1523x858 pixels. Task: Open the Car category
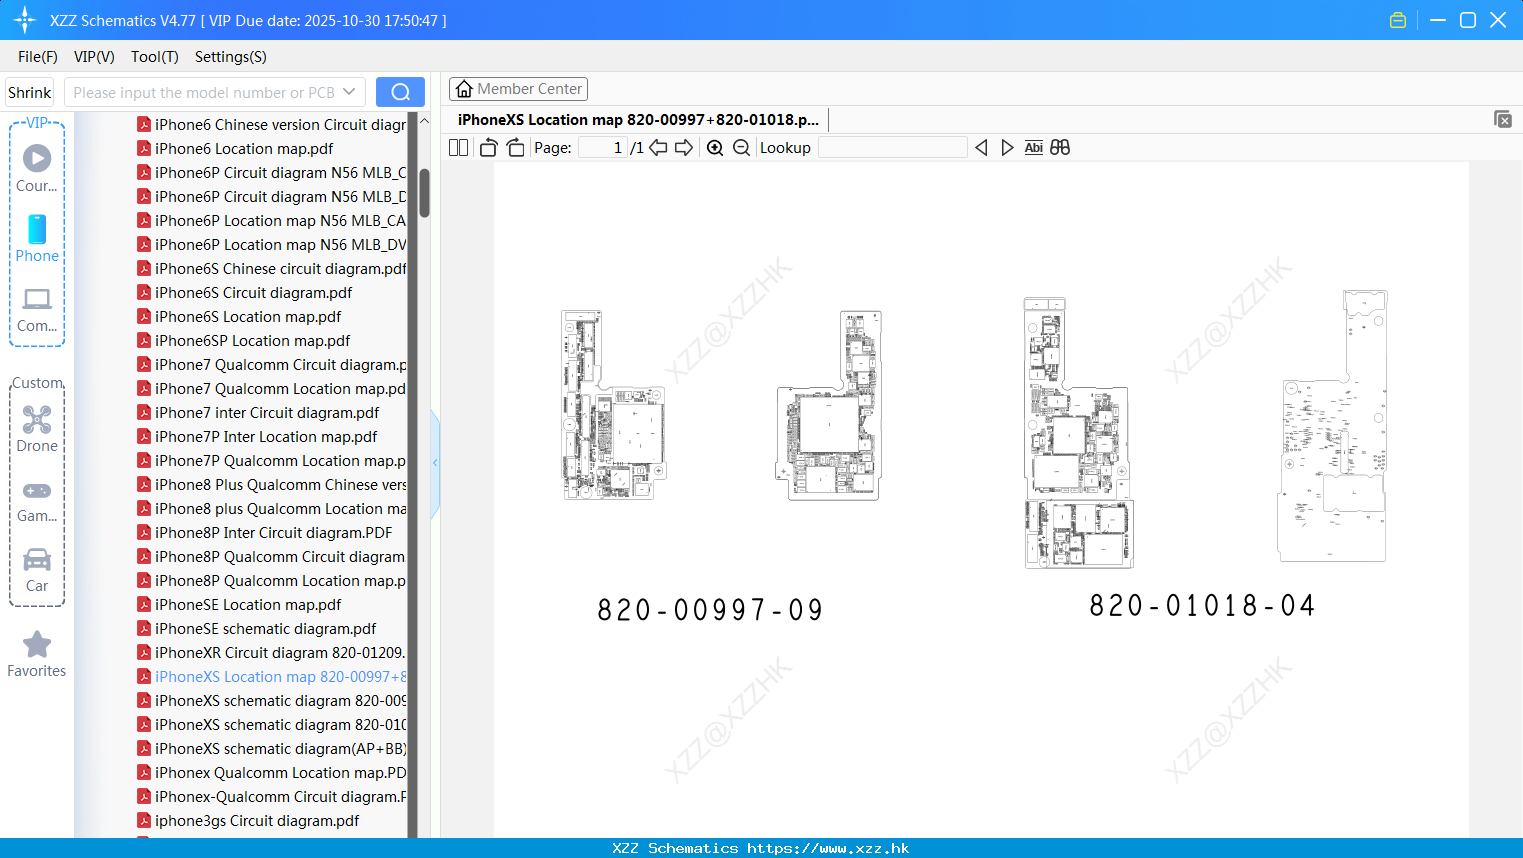point(37,570)
